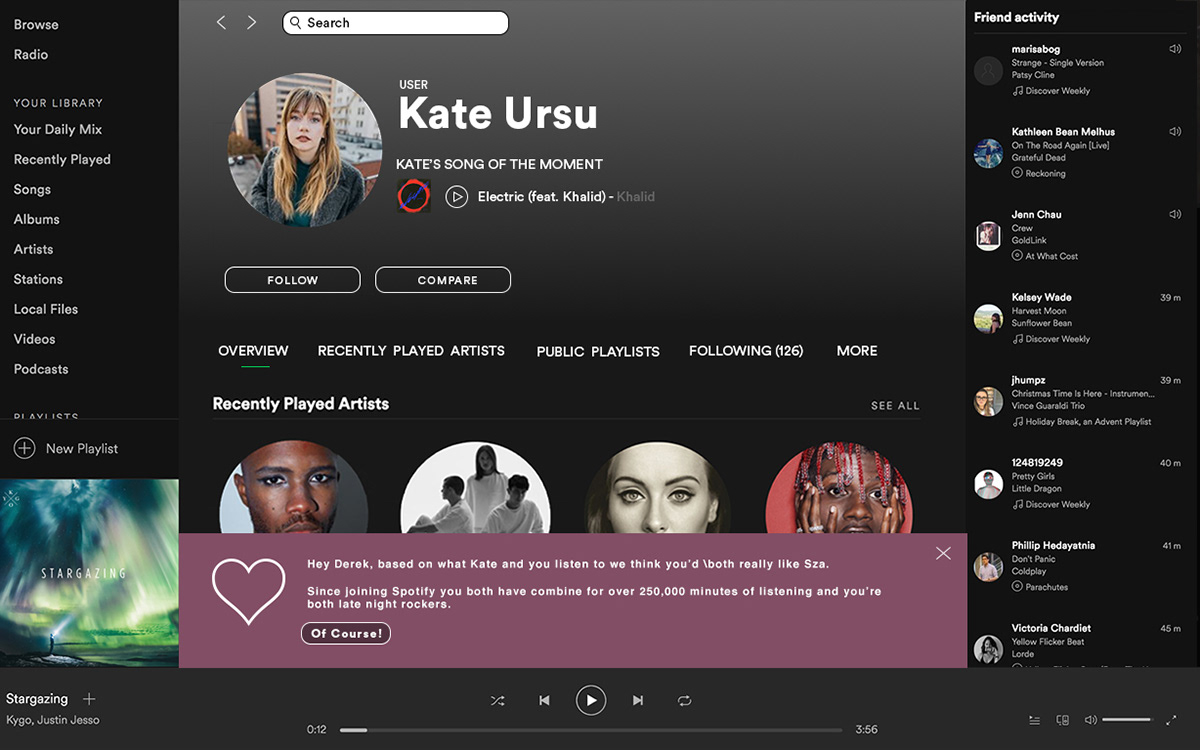This screenshot has width=1200, height=750.
Task: Open jhumpz avatar
Action: click(988, 402)
